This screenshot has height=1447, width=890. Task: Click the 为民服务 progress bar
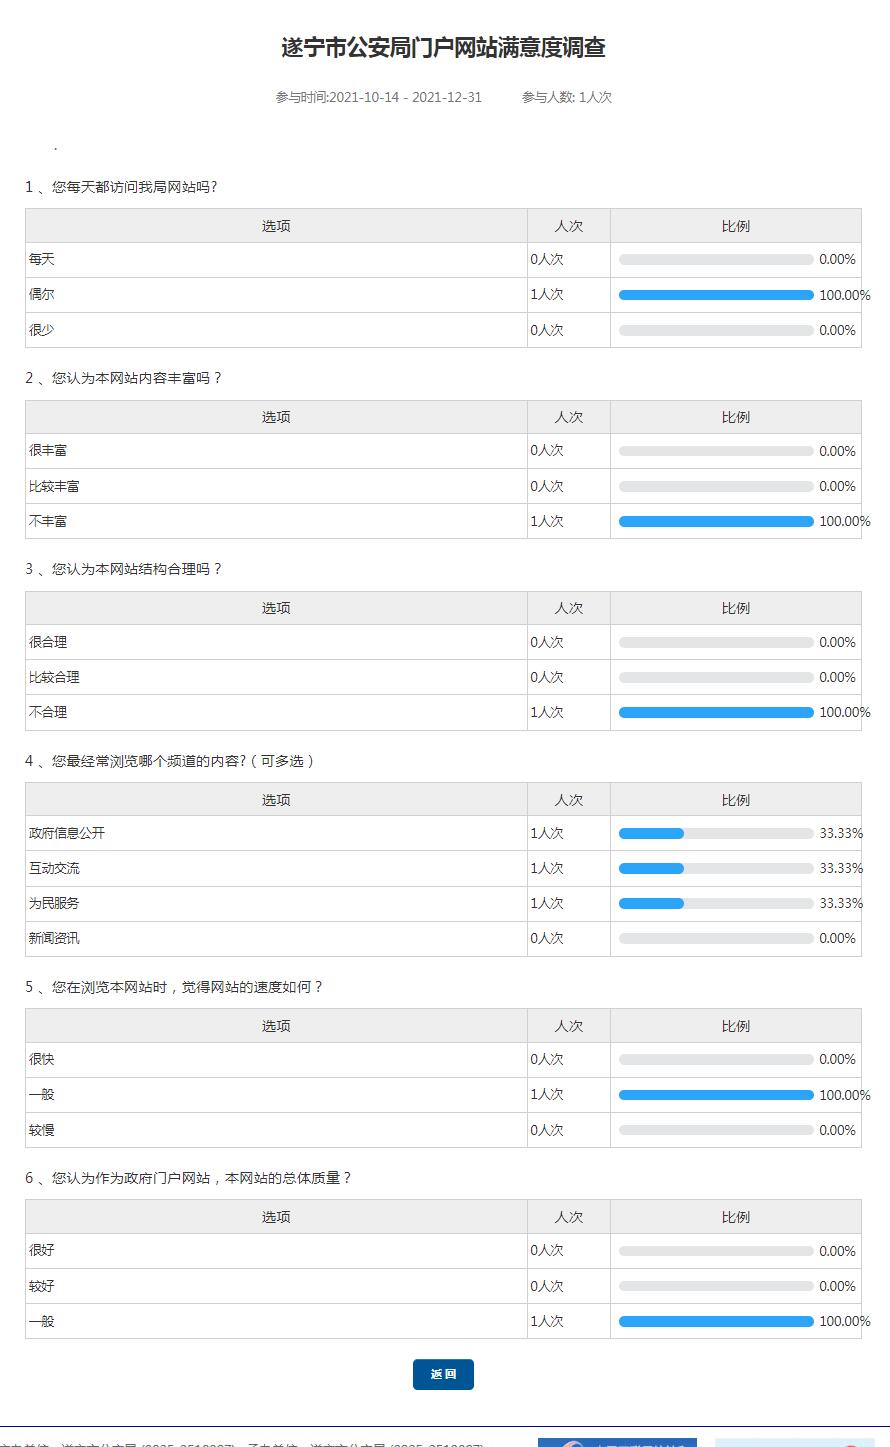[716, 903]
